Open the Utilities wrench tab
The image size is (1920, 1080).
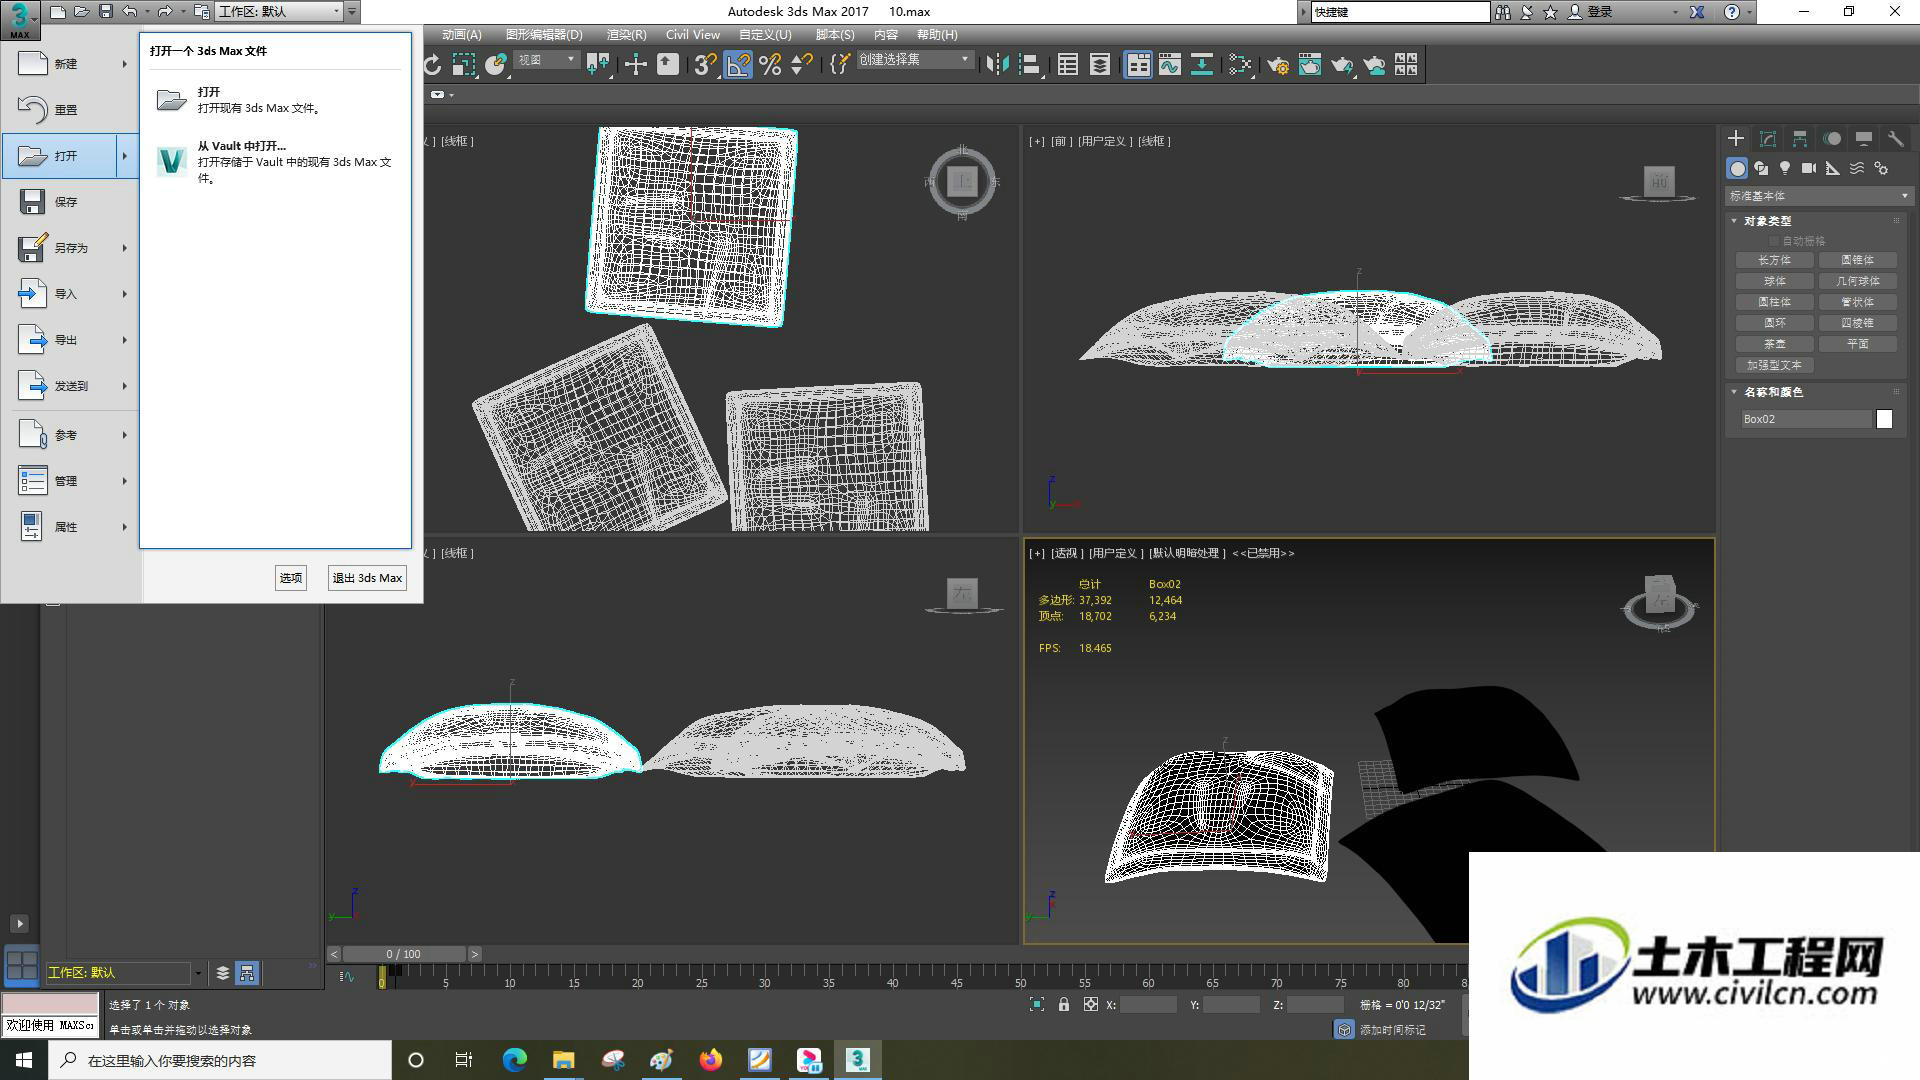click(1895, 139)
